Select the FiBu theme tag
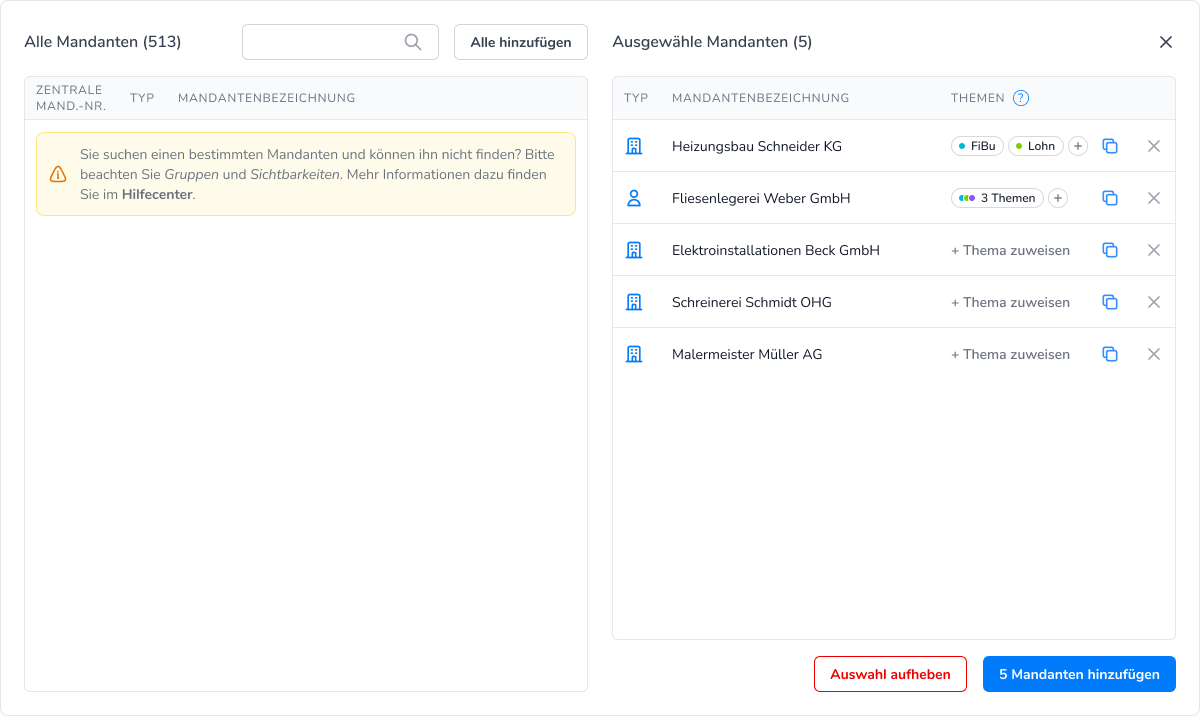Image resolution: width=1200 pixels, height=716 pixels. click(977, 146)
